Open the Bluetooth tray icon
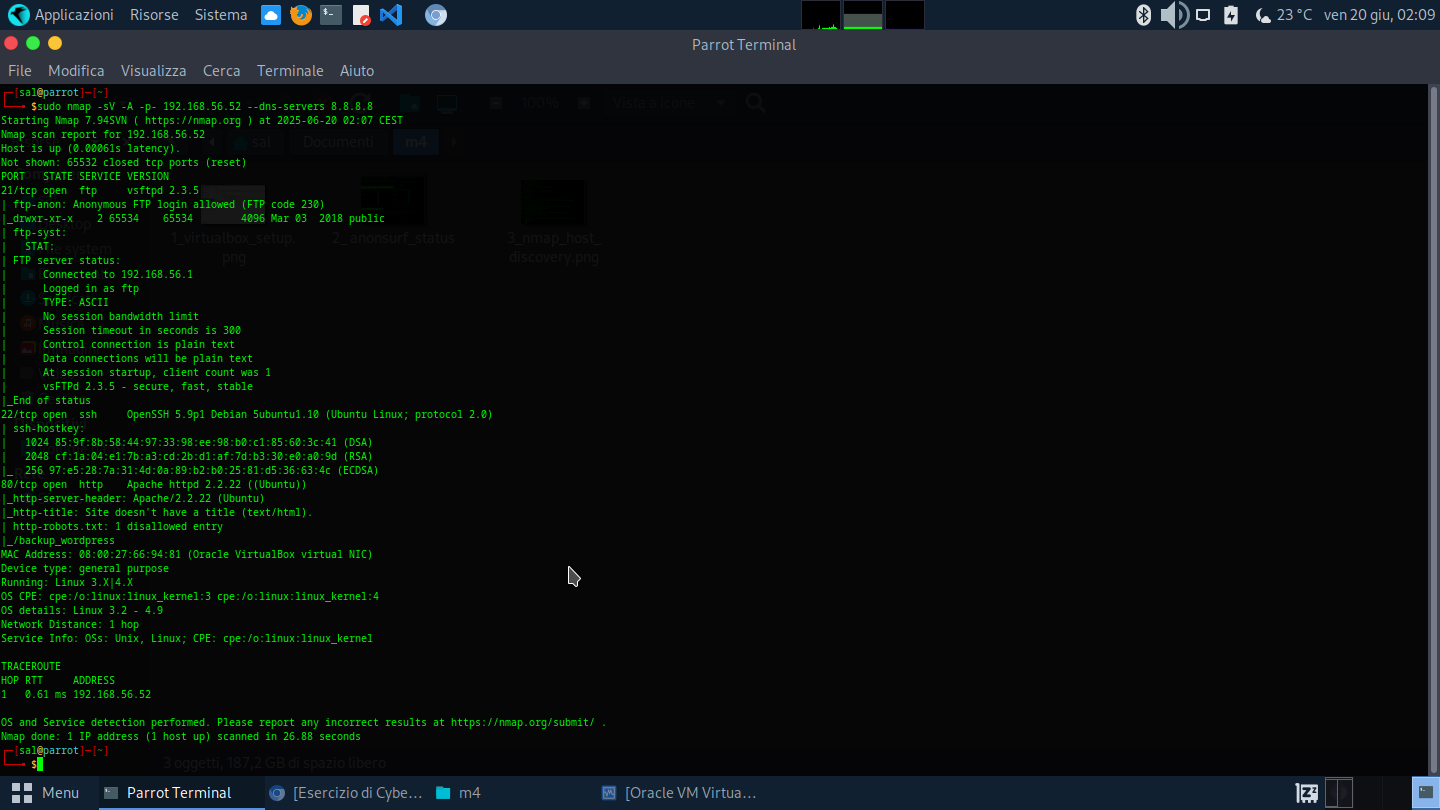Viewport: 1440px width, 810px height. coord(1144,15)
